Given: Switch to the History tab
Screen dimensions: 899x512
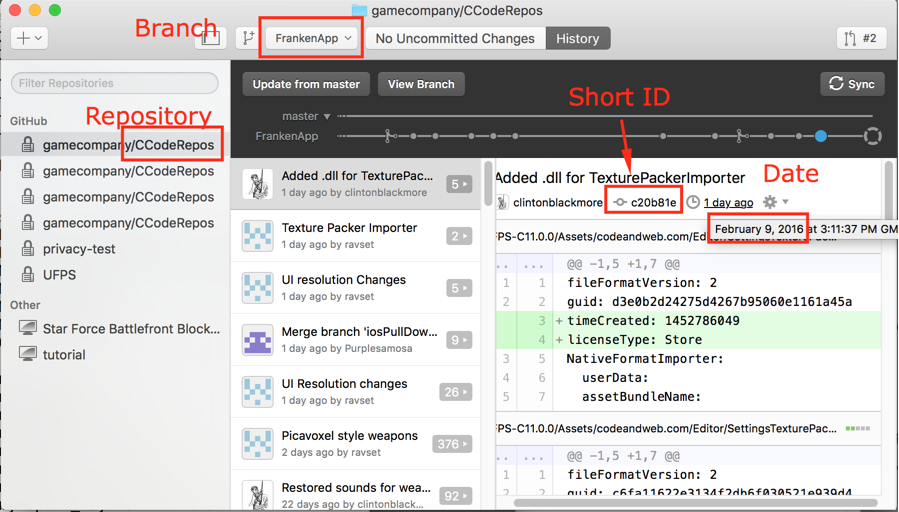Looking at the screenshot, I should coord(577,38).
